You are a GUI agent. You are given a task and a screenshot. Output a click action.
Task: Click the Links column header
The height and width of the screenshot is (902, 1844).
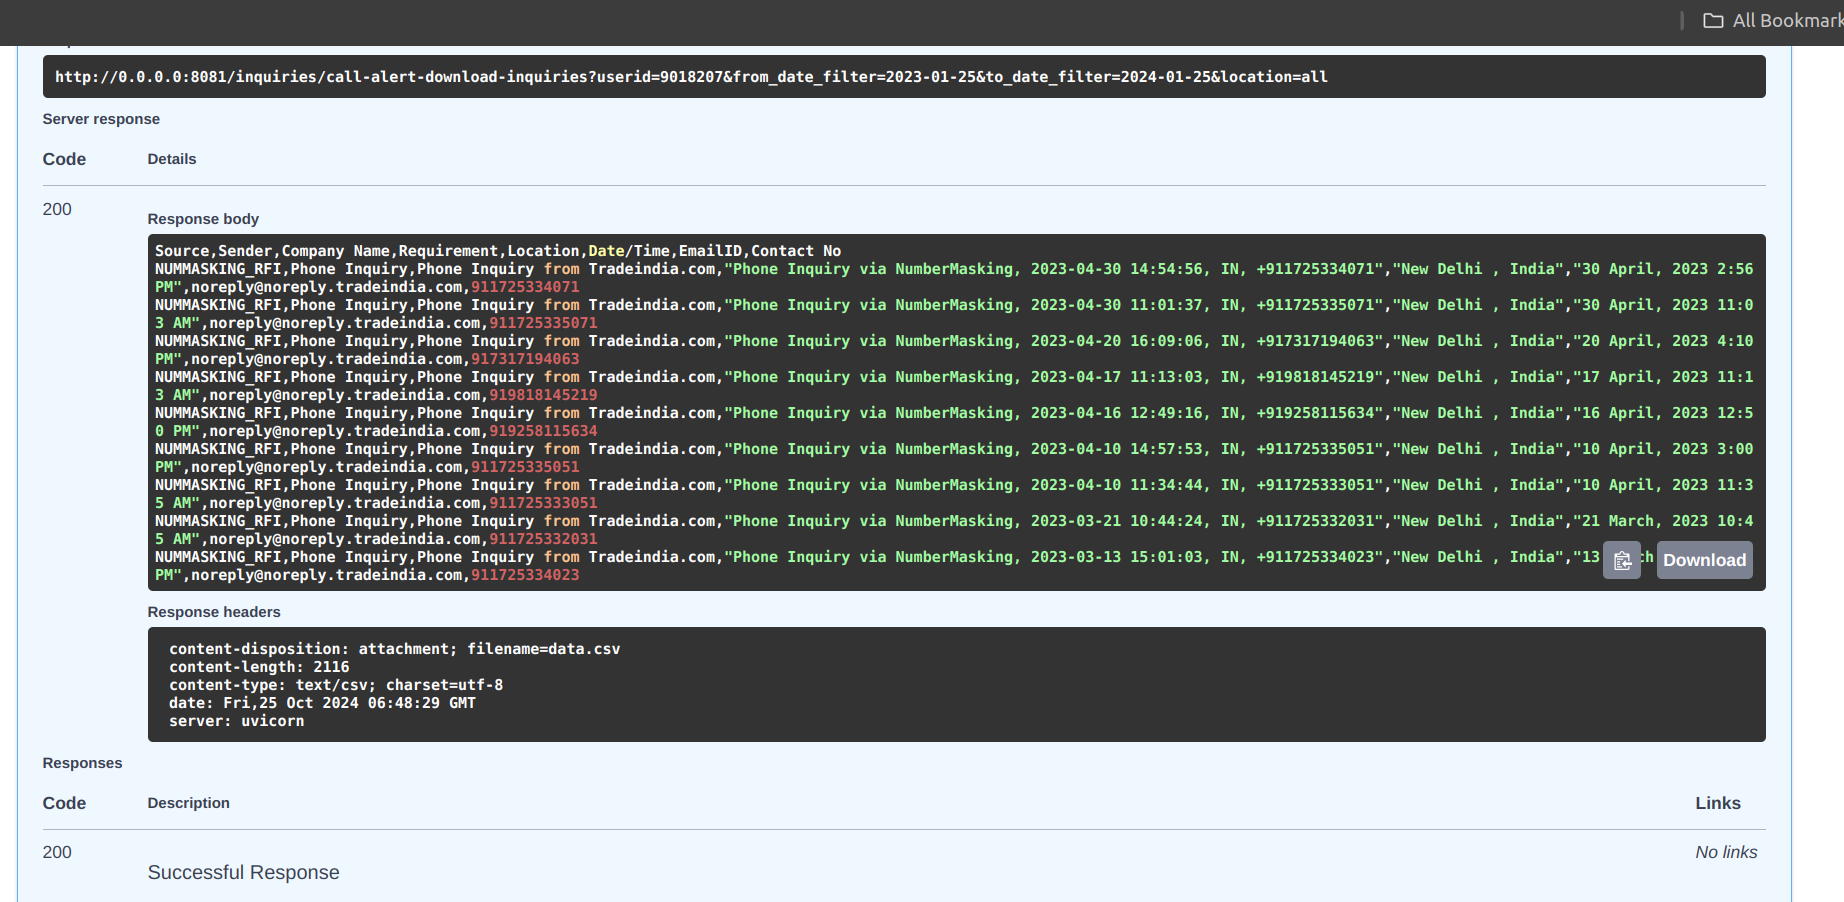[1717, 803]
